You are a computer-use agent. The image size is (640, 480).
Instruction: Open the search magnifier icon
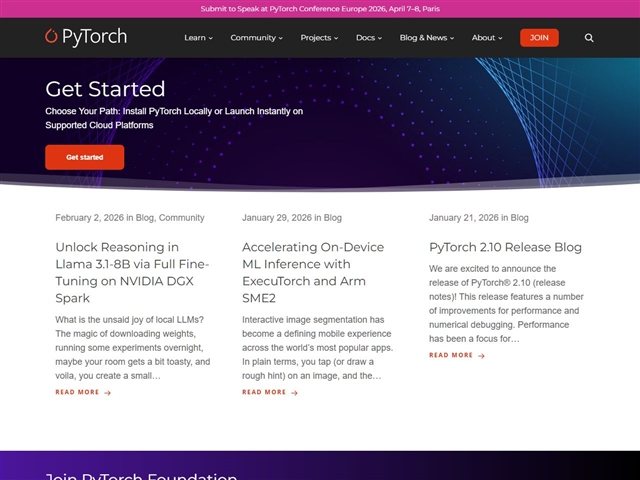coord(589,38)
